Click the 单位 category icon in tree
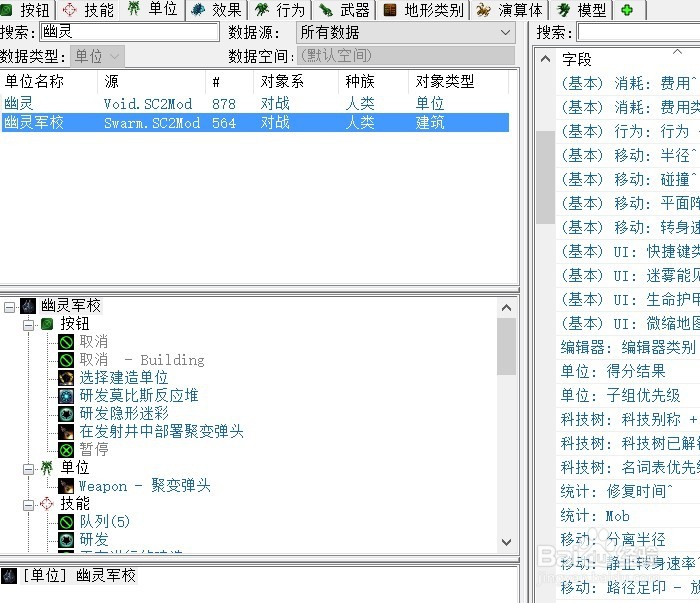700x603 pixels. 47,468
